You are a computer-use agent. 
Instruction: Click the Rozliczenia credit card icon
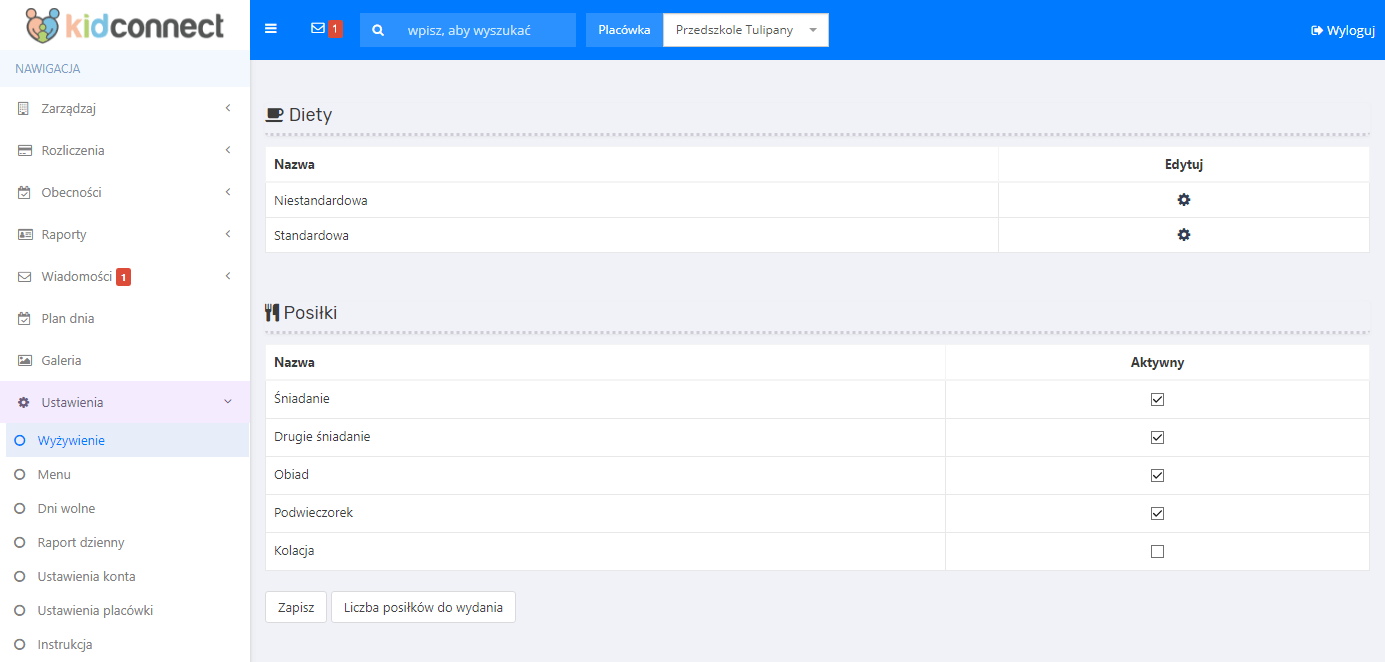tap(24, 150)
